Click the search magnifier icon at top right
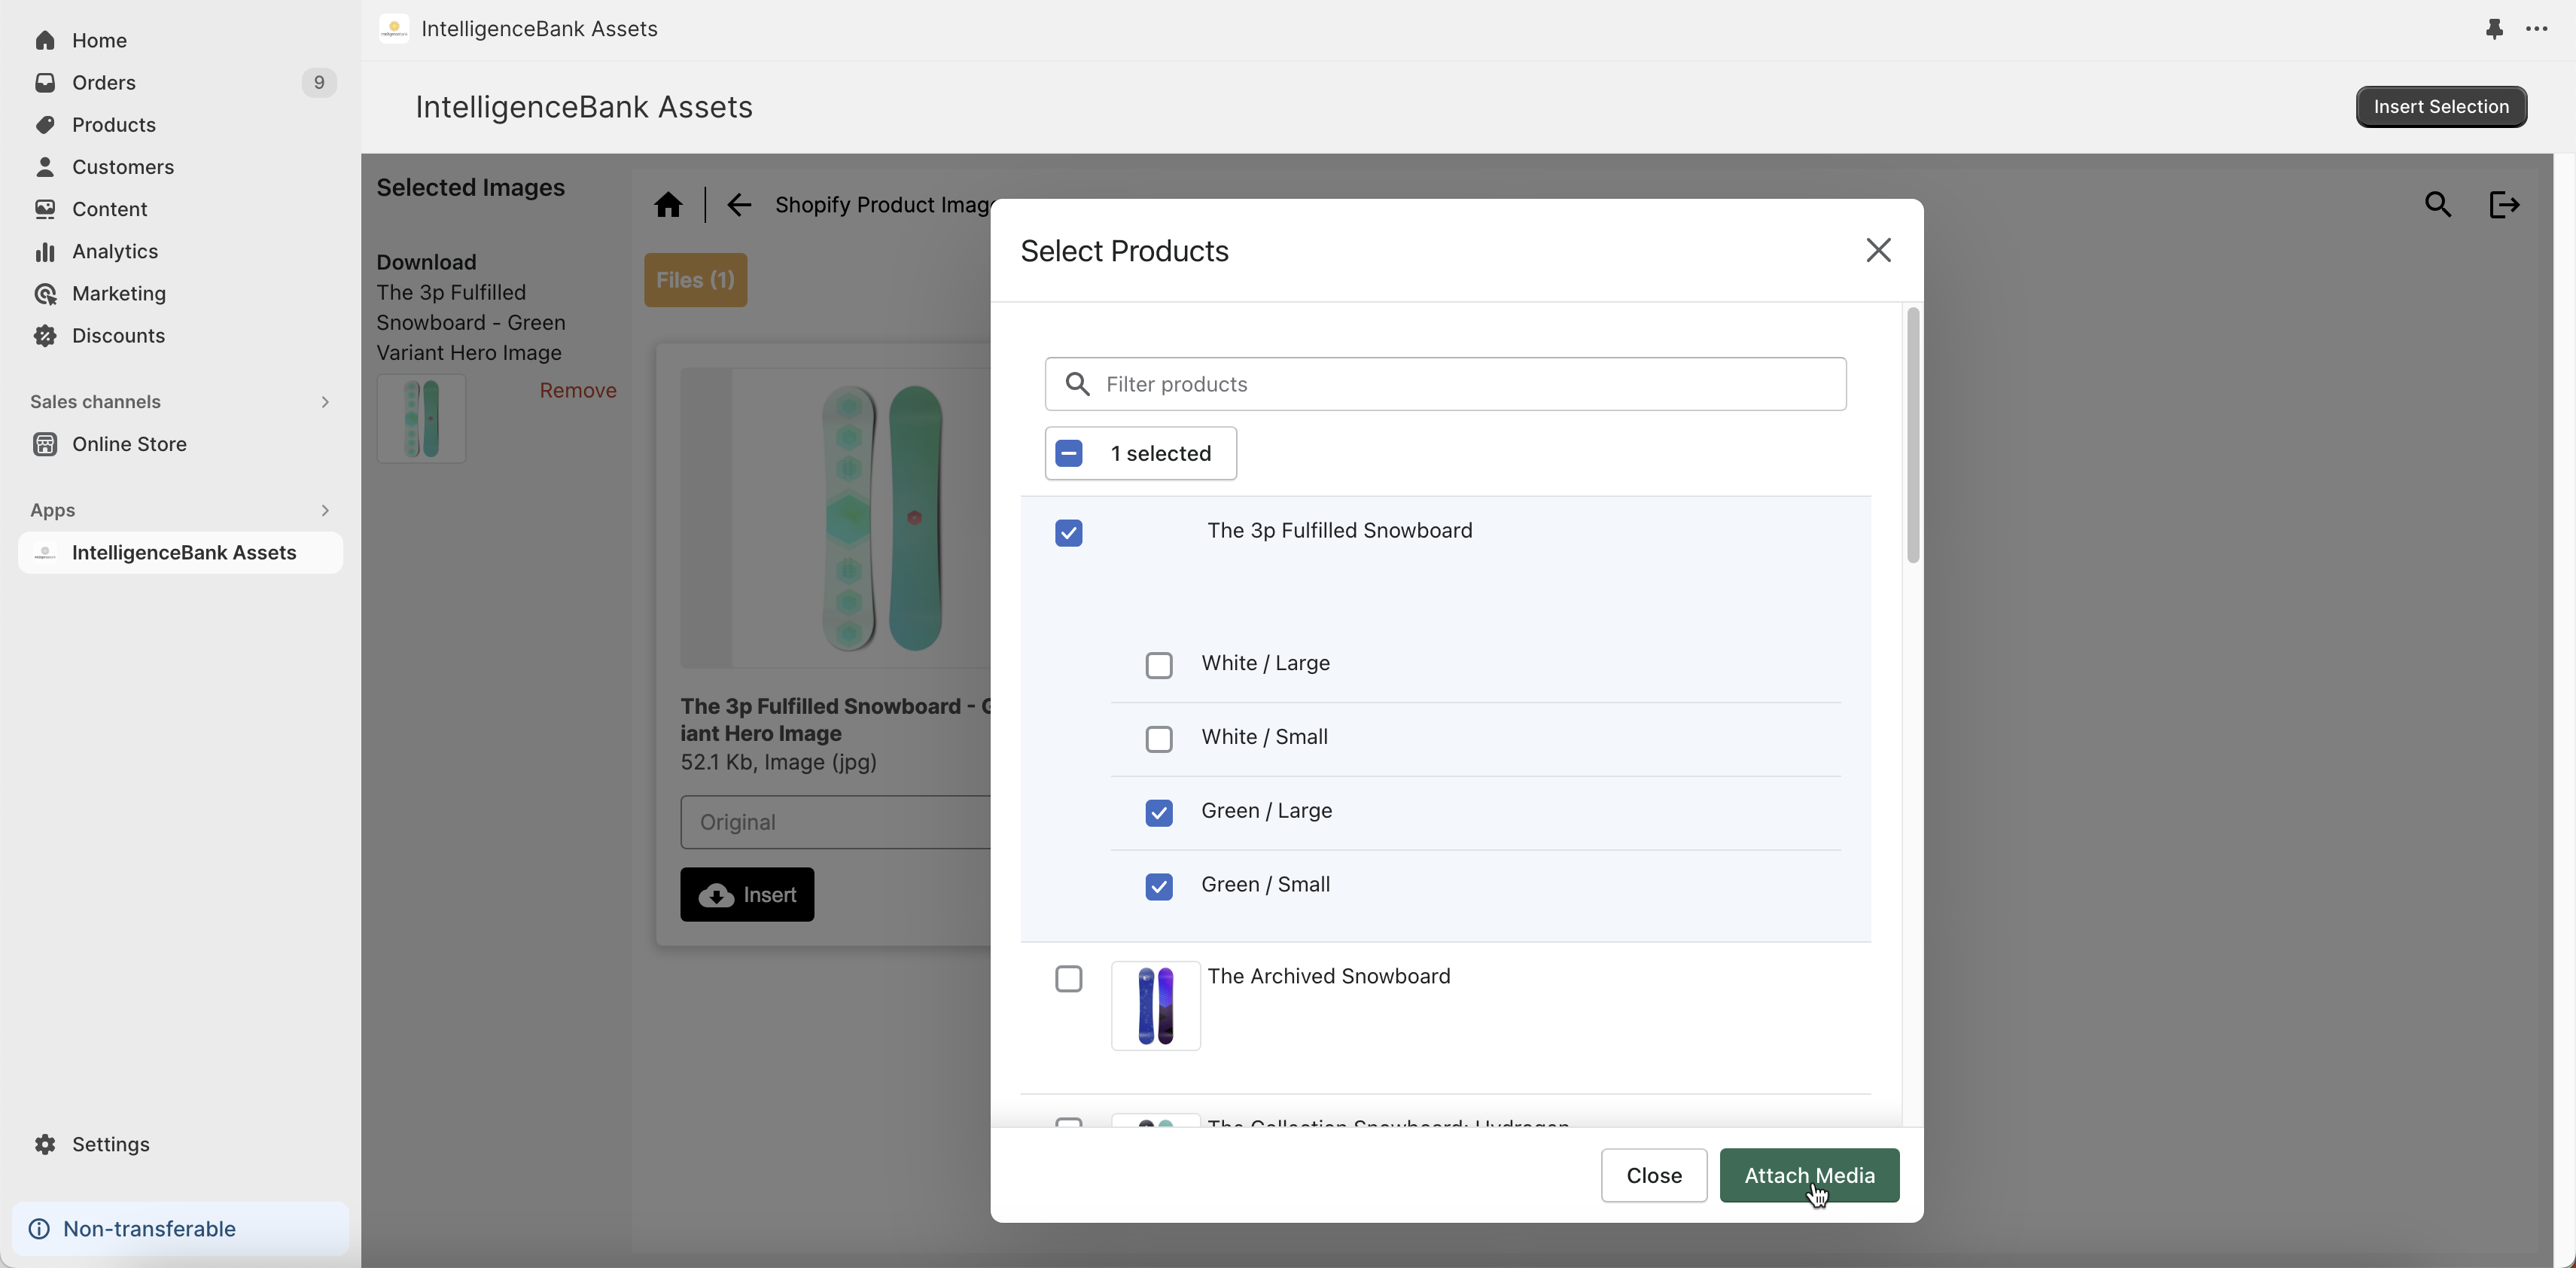This screenshot has height=1268, width=2576. pos(2438,205)
